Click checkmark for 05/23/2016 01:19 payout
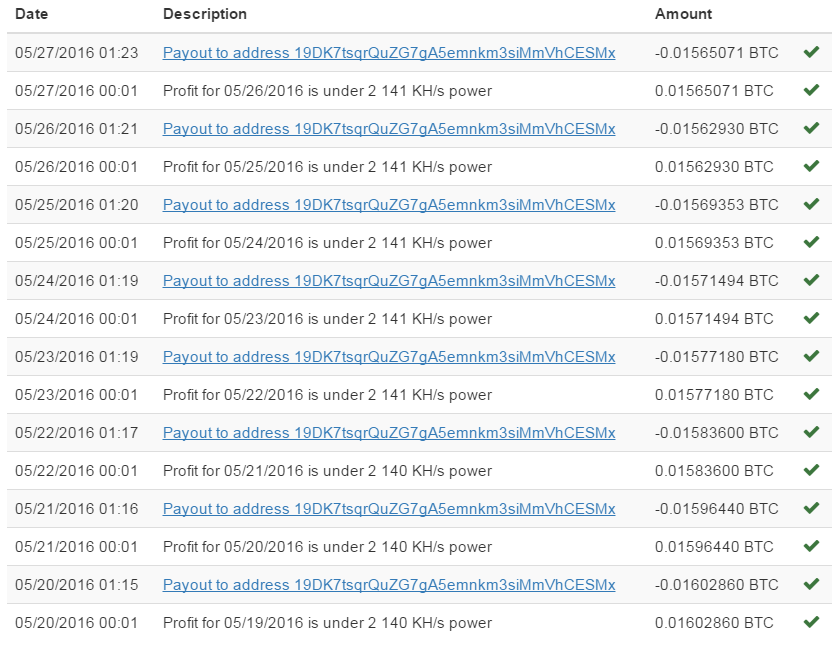 (x=811, y=356)
